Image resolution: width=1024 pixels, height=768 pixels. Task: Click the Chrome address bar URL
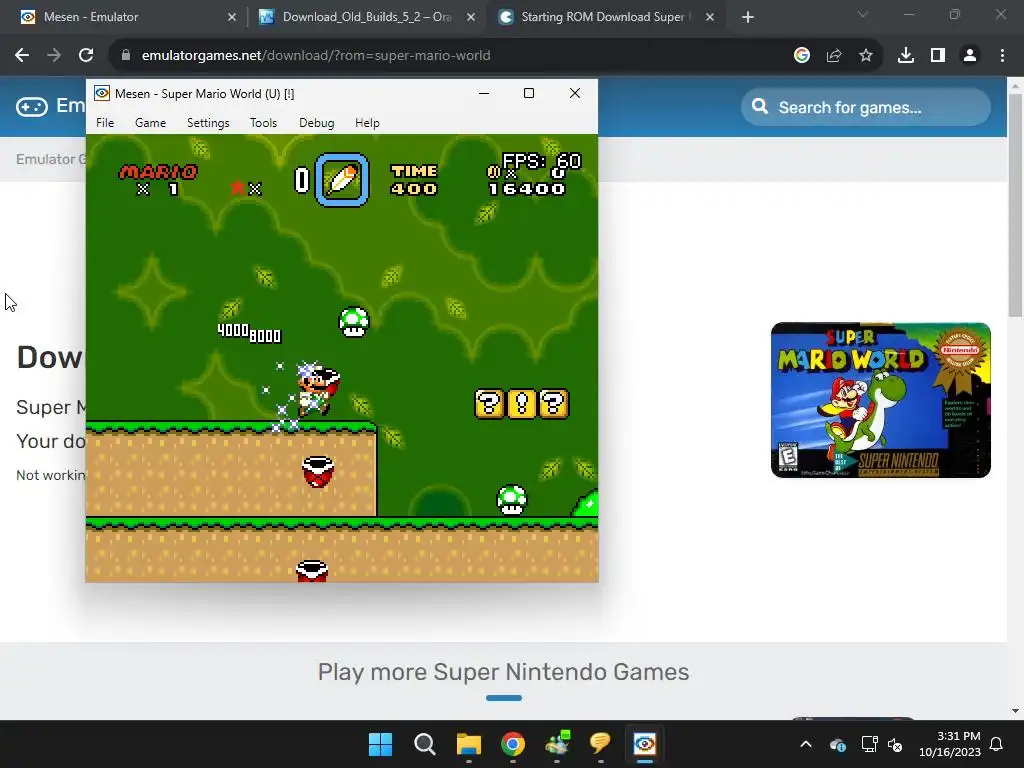[x=315, y=56]
